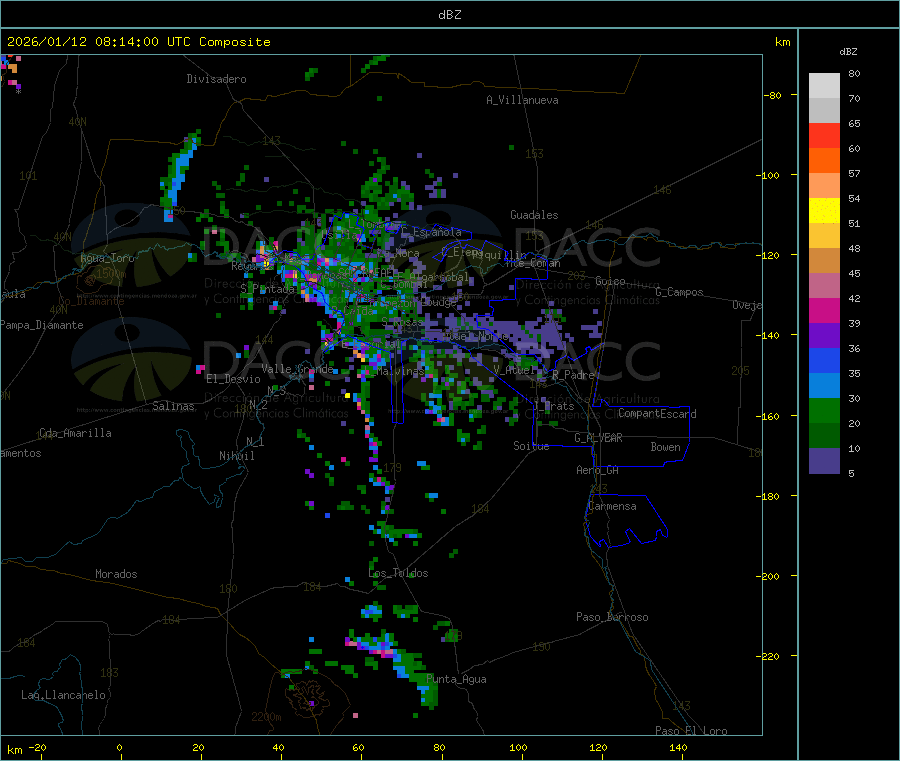Click the 'R_Padre' location label
The height and width of the screenshot is (761, 900).
573,375
